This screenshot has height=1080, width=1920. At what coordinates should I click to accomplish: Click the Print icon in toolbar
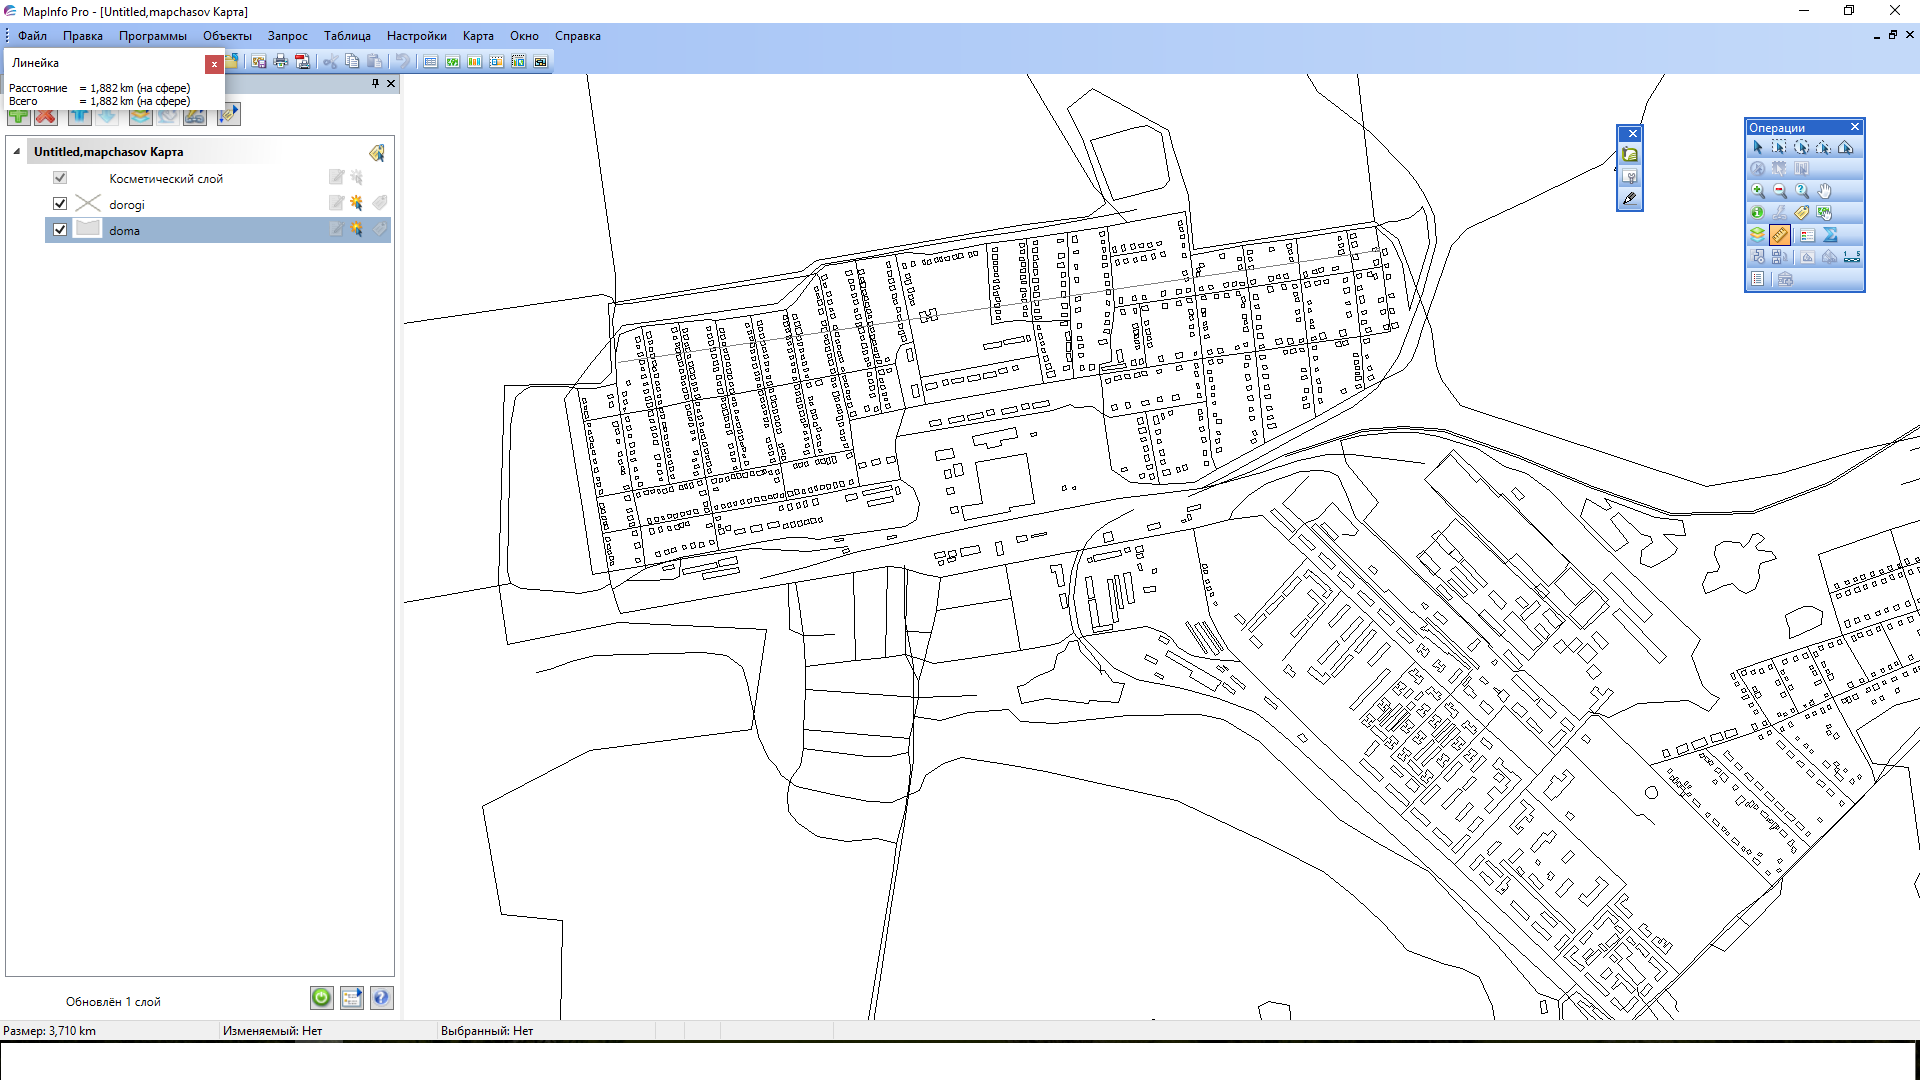click(281, 62)
